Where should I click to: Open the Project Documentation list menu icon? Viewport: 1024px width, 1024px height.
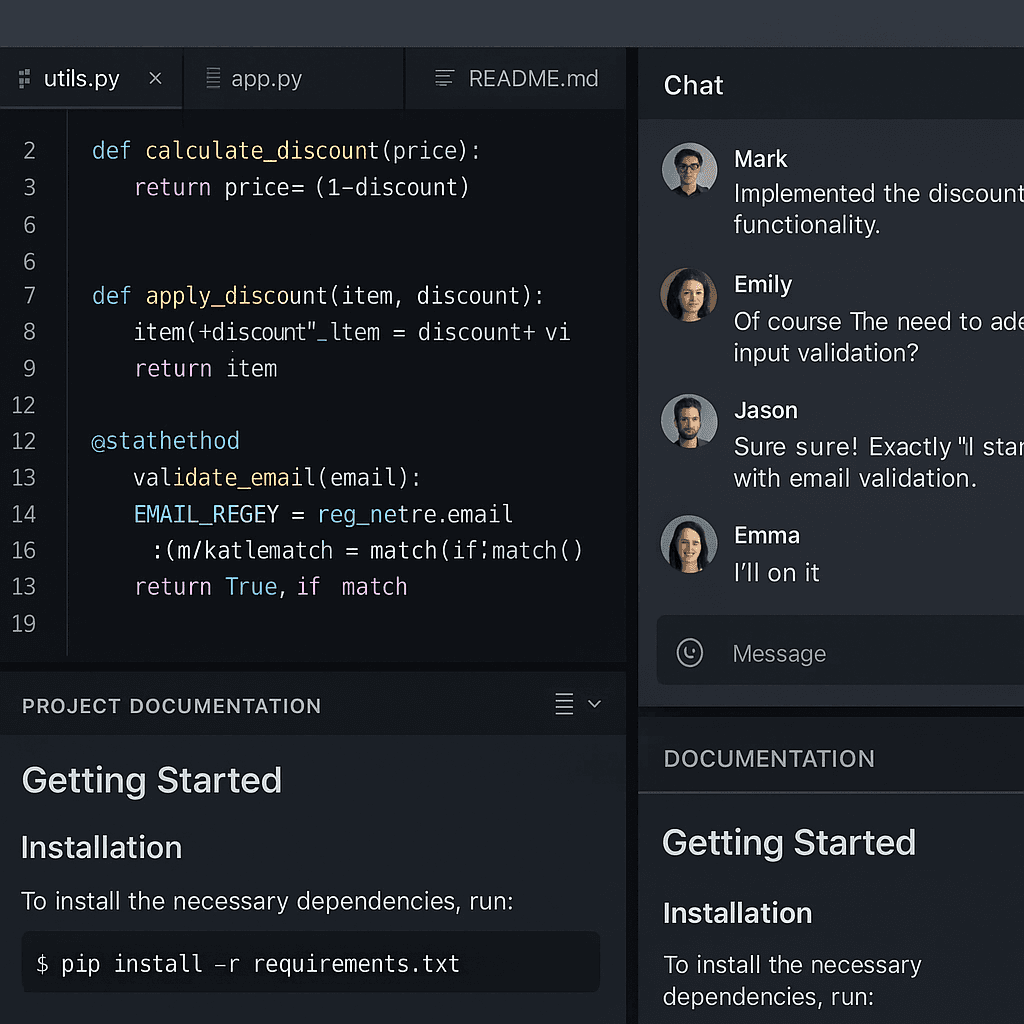click(x=563, y=704)
